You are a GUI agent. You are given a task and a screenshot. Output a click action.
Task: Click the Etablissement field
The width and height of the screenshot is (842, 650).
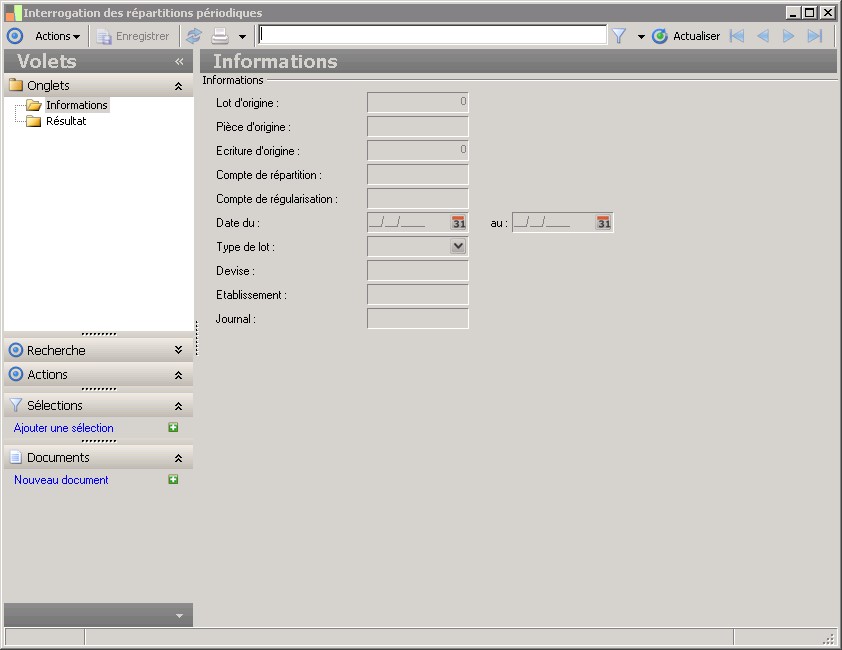point(417,294)
